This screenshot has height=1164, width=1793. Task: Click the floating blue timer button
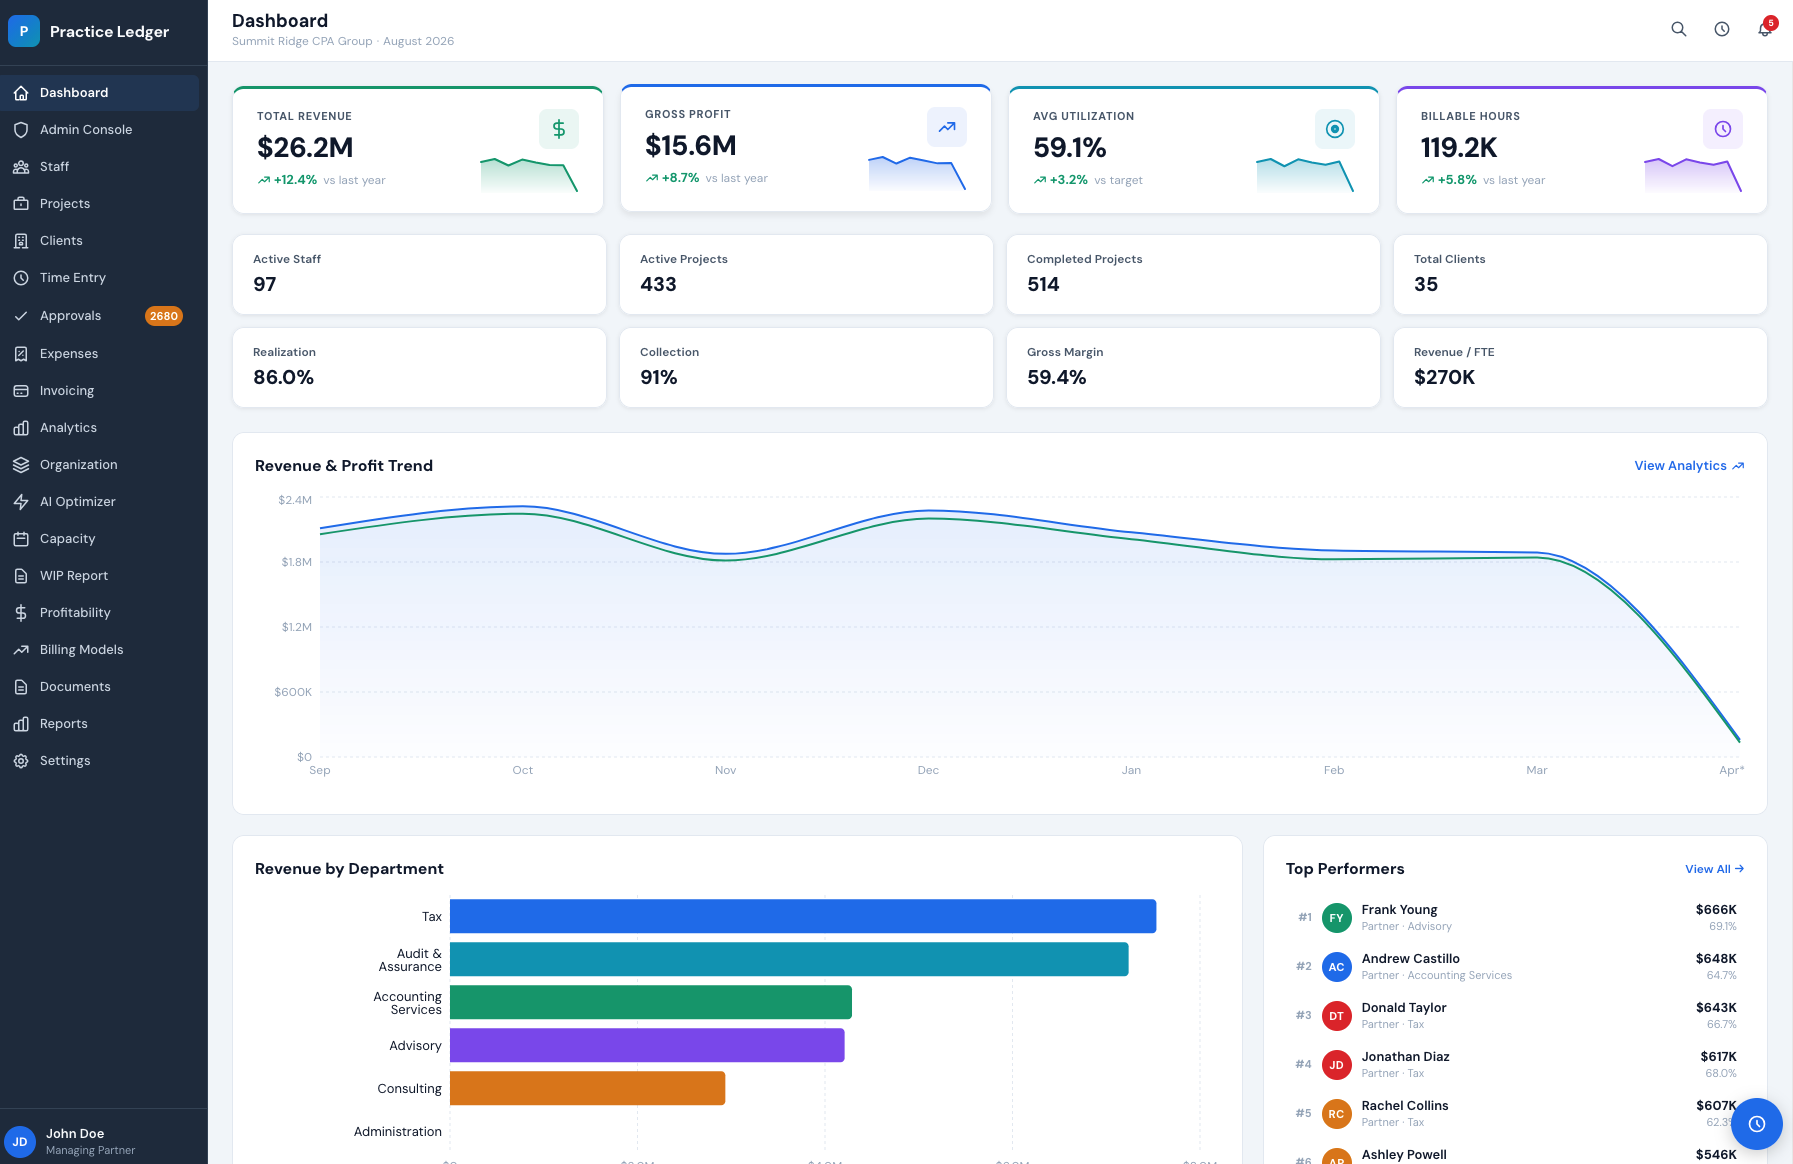click(1757, 1124)
